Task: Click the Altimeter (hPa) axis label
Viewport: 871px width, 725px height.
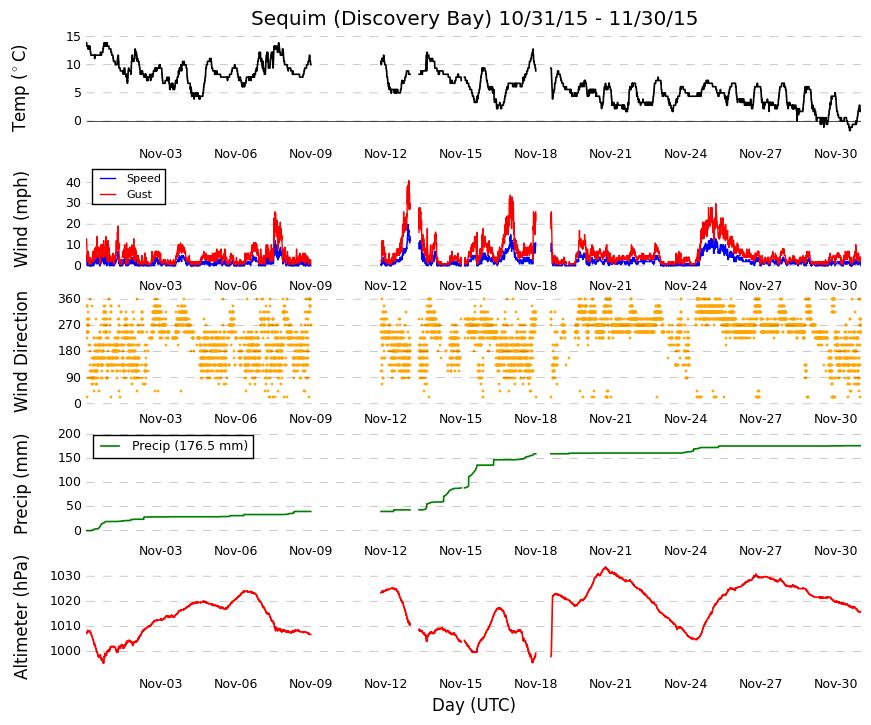Action: tap(21, 617)
